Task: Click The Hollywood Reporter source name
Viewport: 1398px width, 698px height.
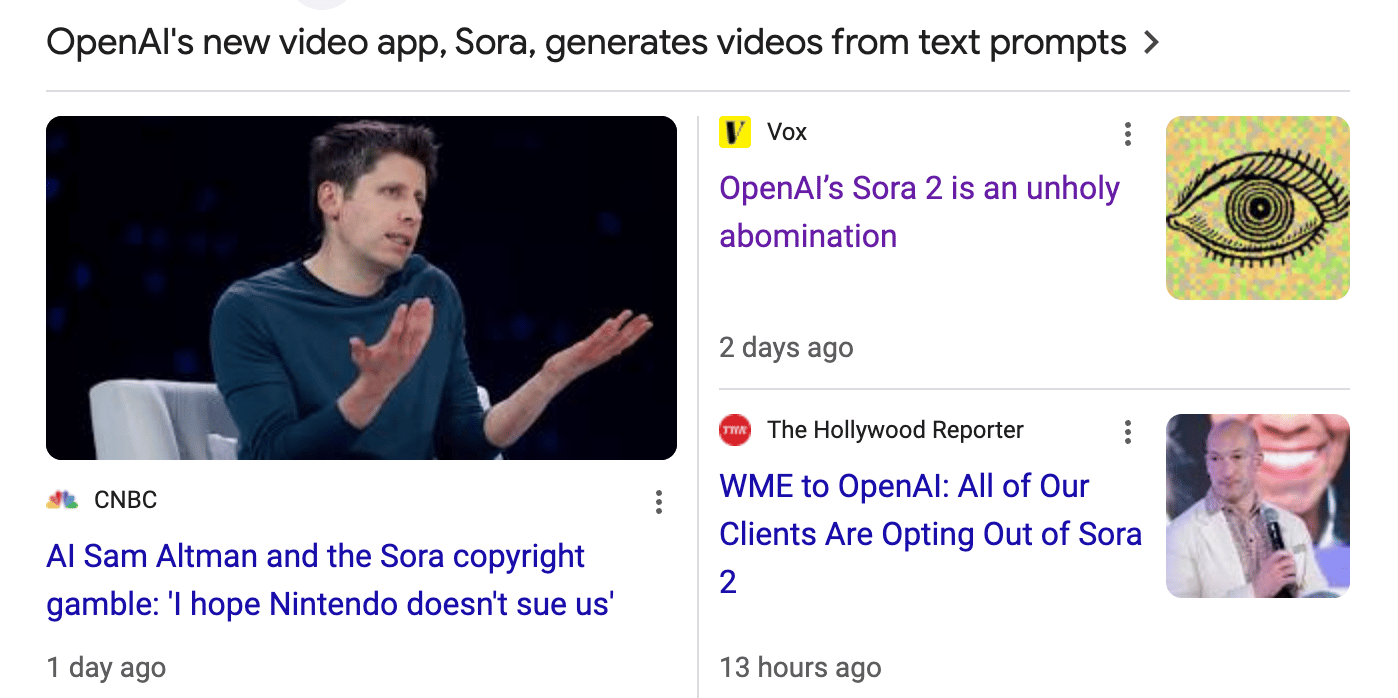Action: [x=895, y=431]
